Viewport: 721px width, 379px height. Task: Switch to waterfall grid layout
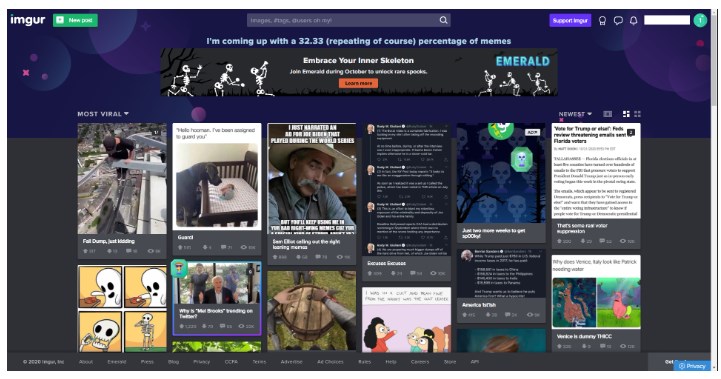tap(626, 114)
